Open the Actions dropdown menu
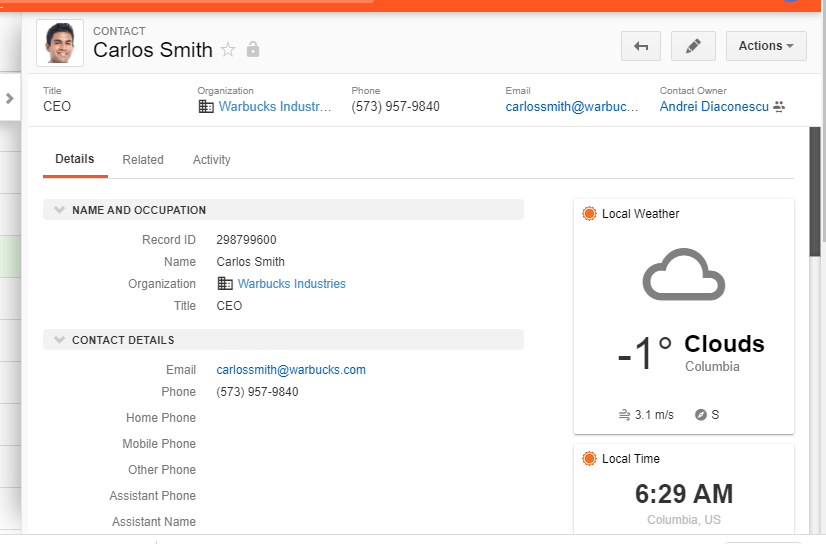 point(765,46)
